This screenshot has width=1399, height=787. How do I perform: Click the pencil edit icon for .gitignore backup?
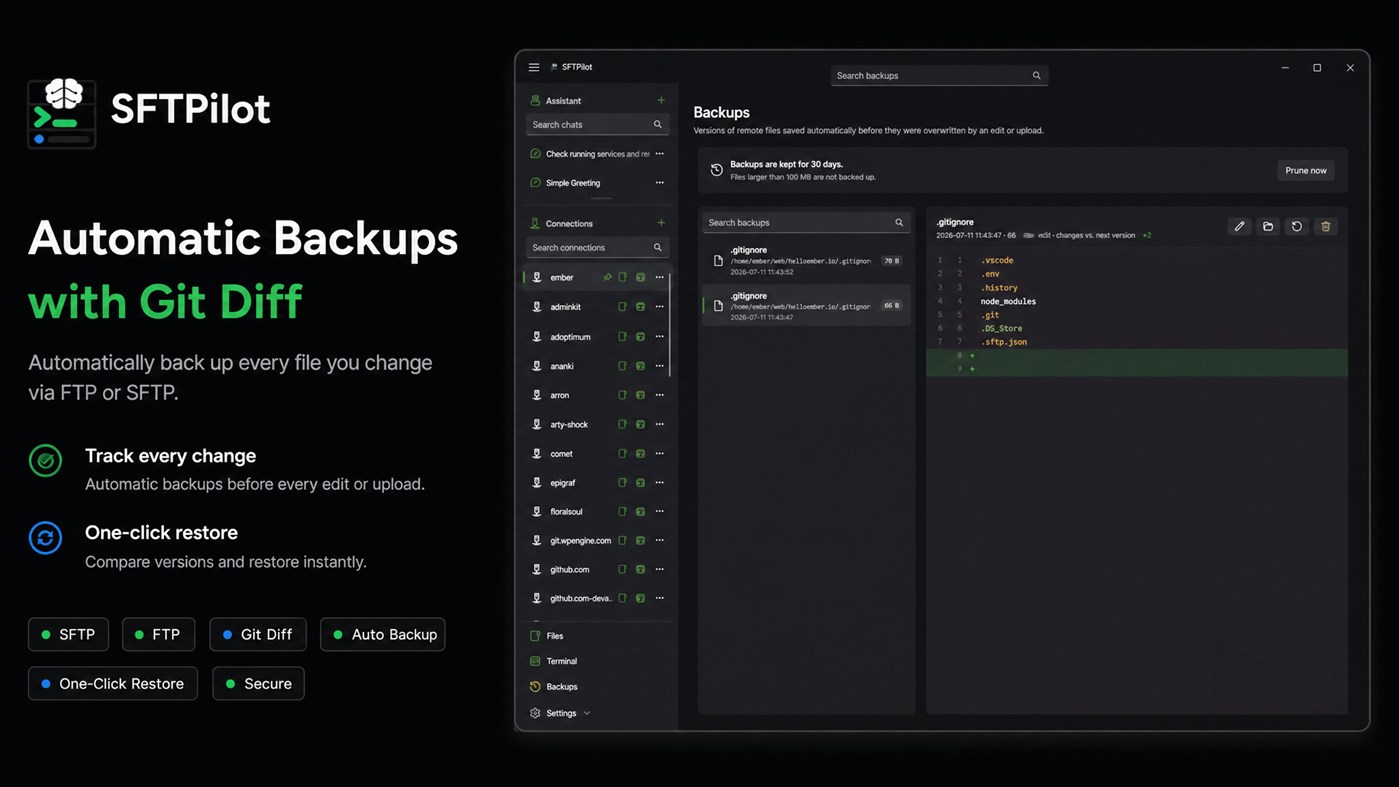click(x=1239, y=227)
